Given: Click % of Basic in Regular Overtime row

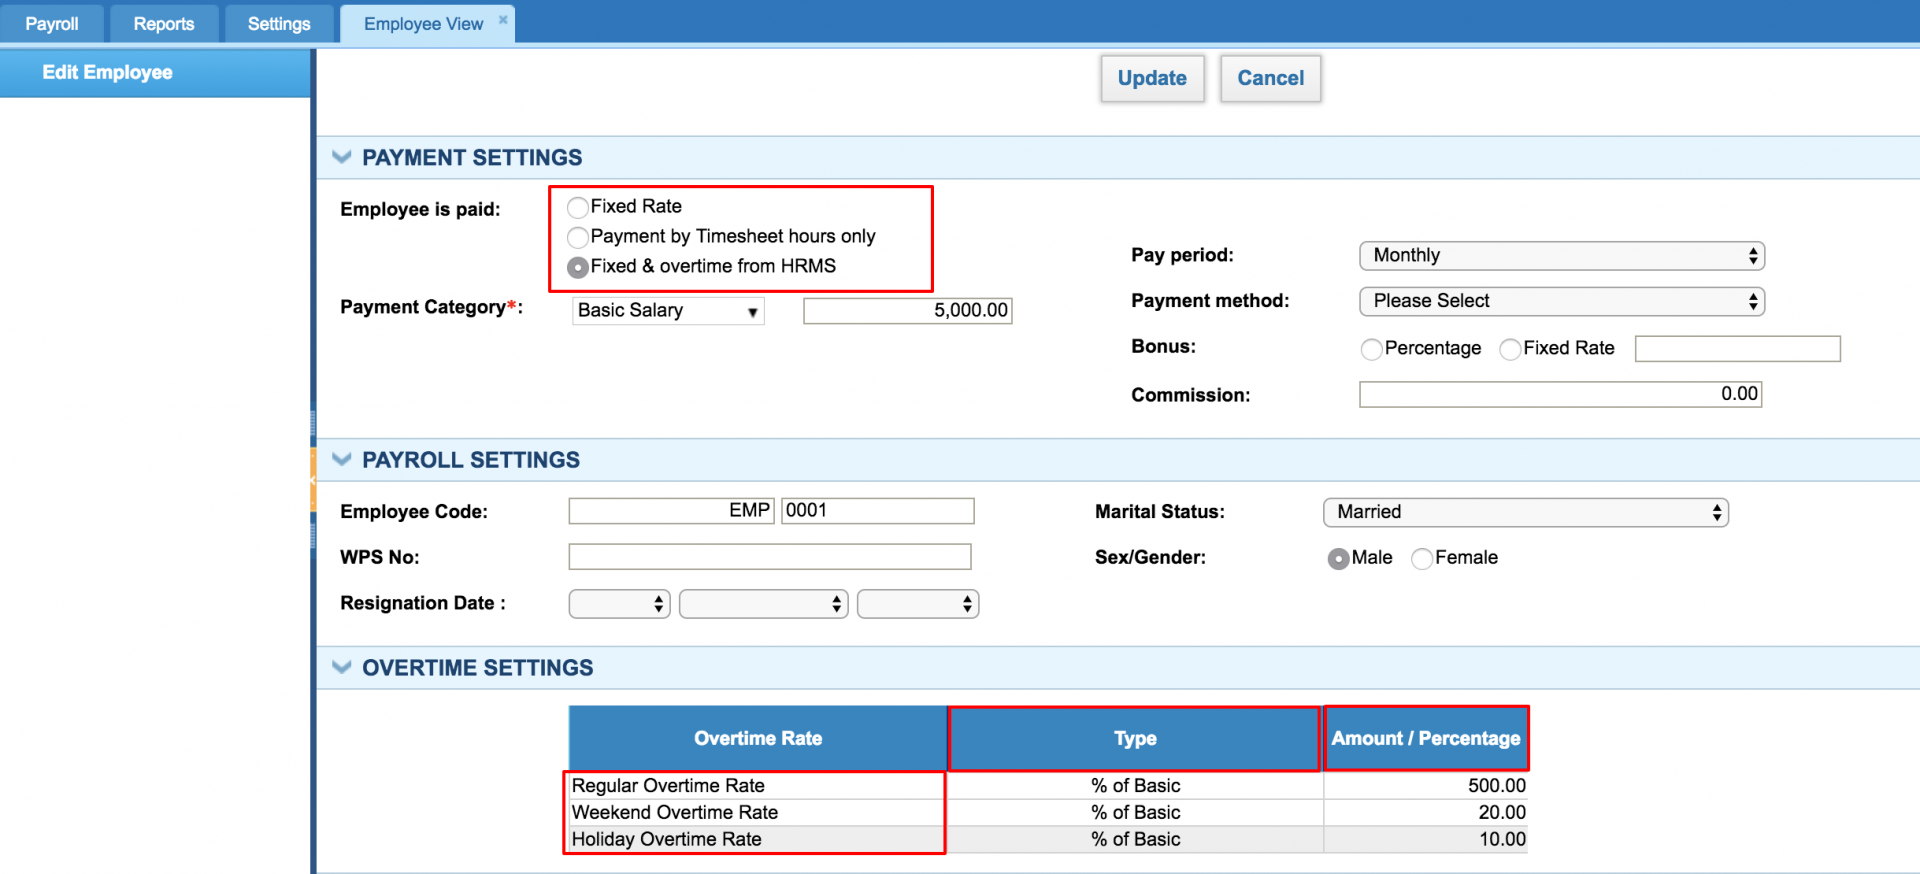Looking at the screenshot, I should click(x=1135, y=786).
